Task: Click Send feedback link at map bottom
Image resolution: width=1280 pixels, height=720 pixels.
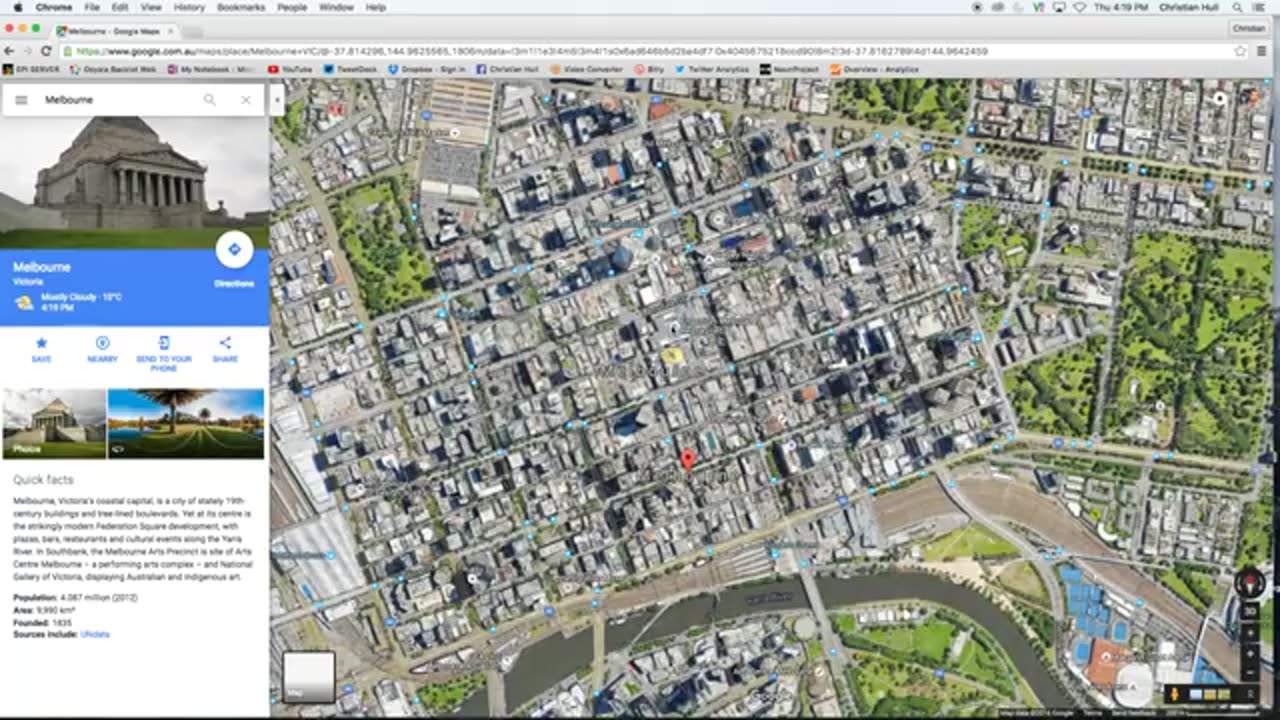Action: click(1132, 713)
